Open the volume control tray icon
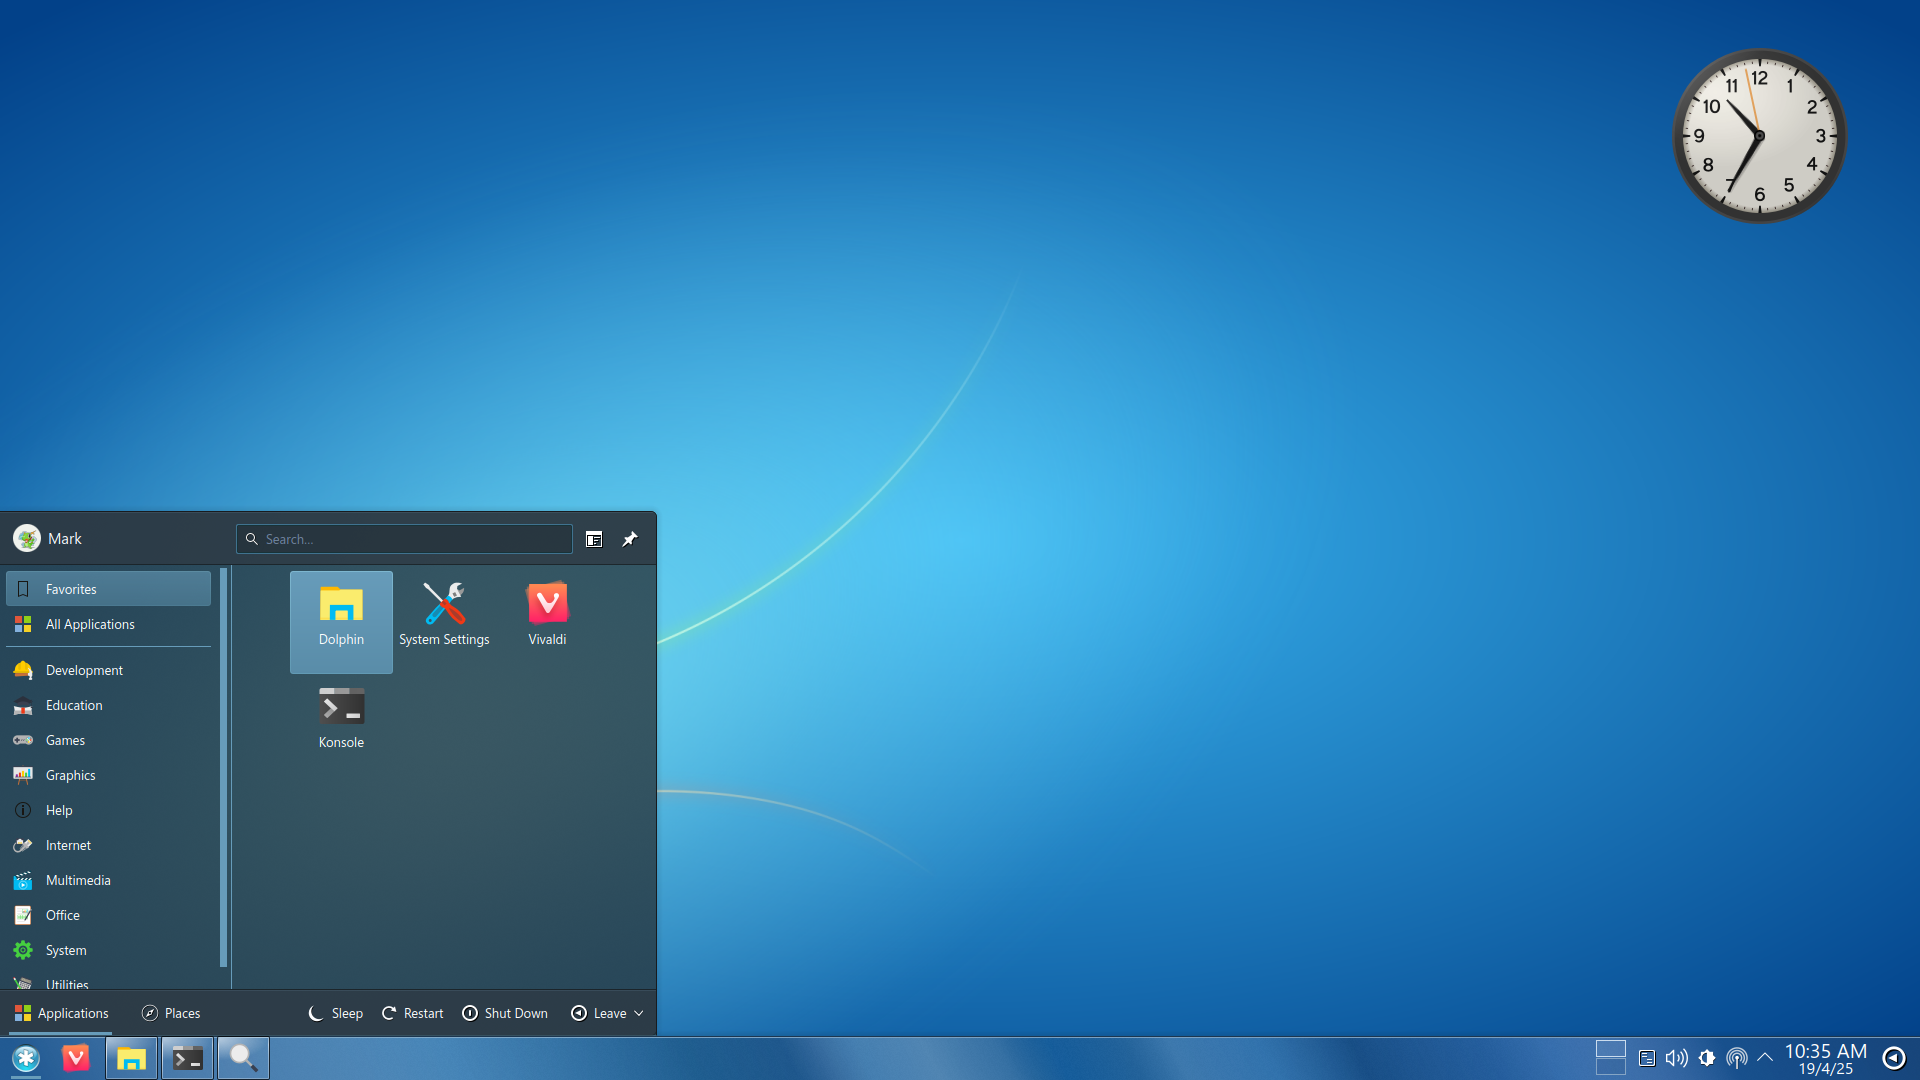The width and height of the screenshot is (1920, 1080). click(x=1677, y=1058)
